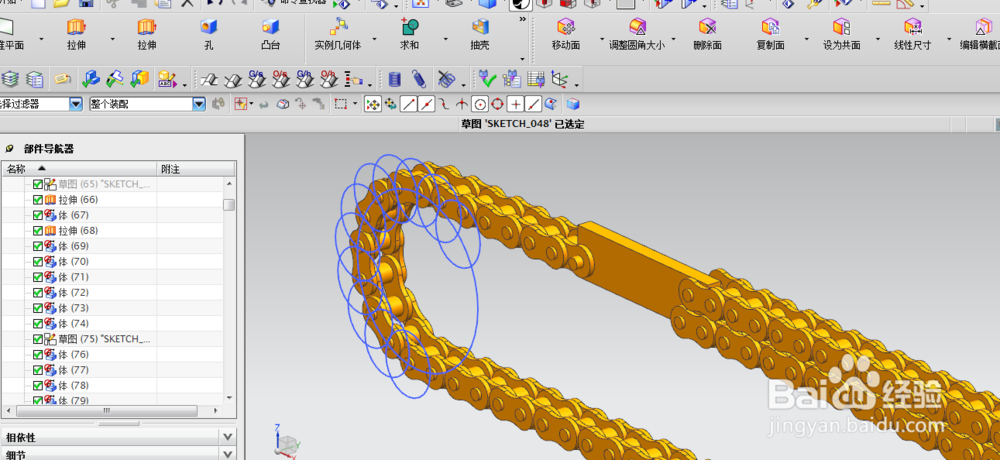Select the 体 (74) tree row

(x=112, y=323)
